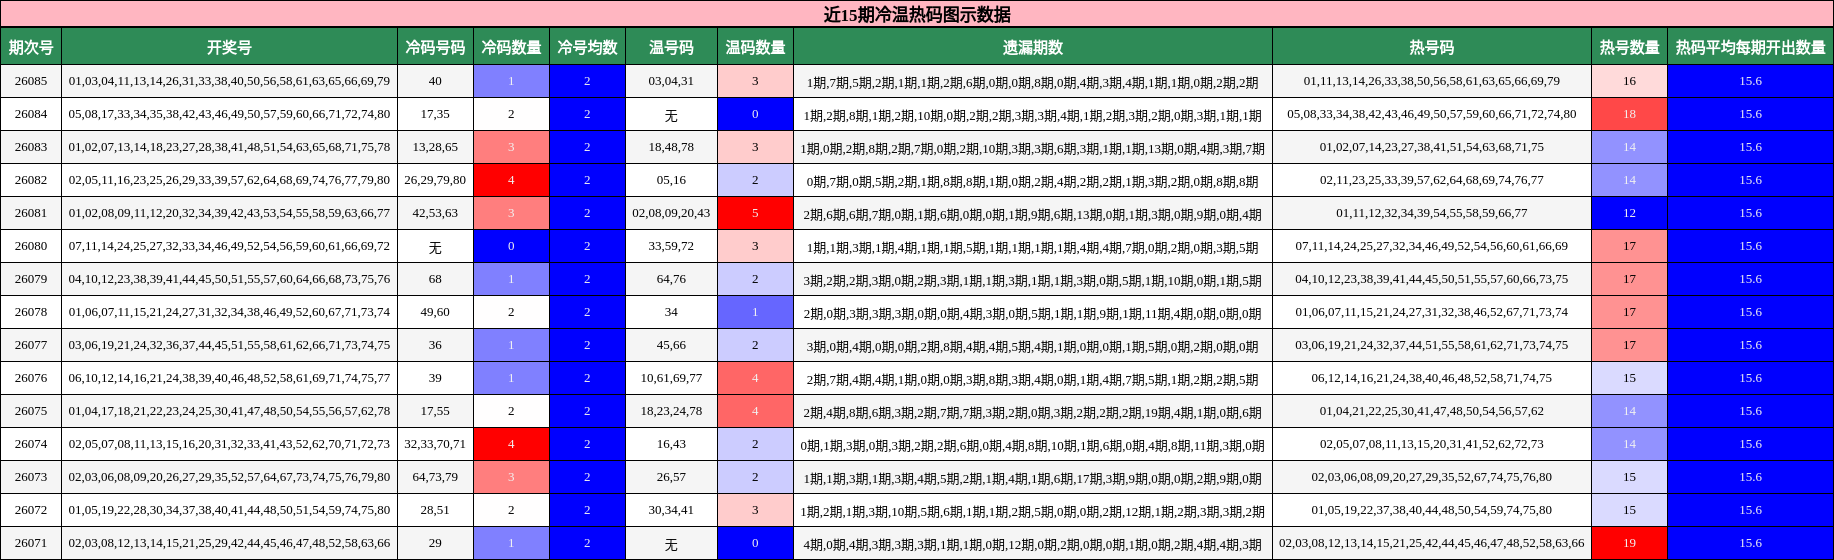Click drawn numbers starting 07,11,14 in row 26080
The height and width of the screenshot is (560, 1834).
click(x=229, y=246)
